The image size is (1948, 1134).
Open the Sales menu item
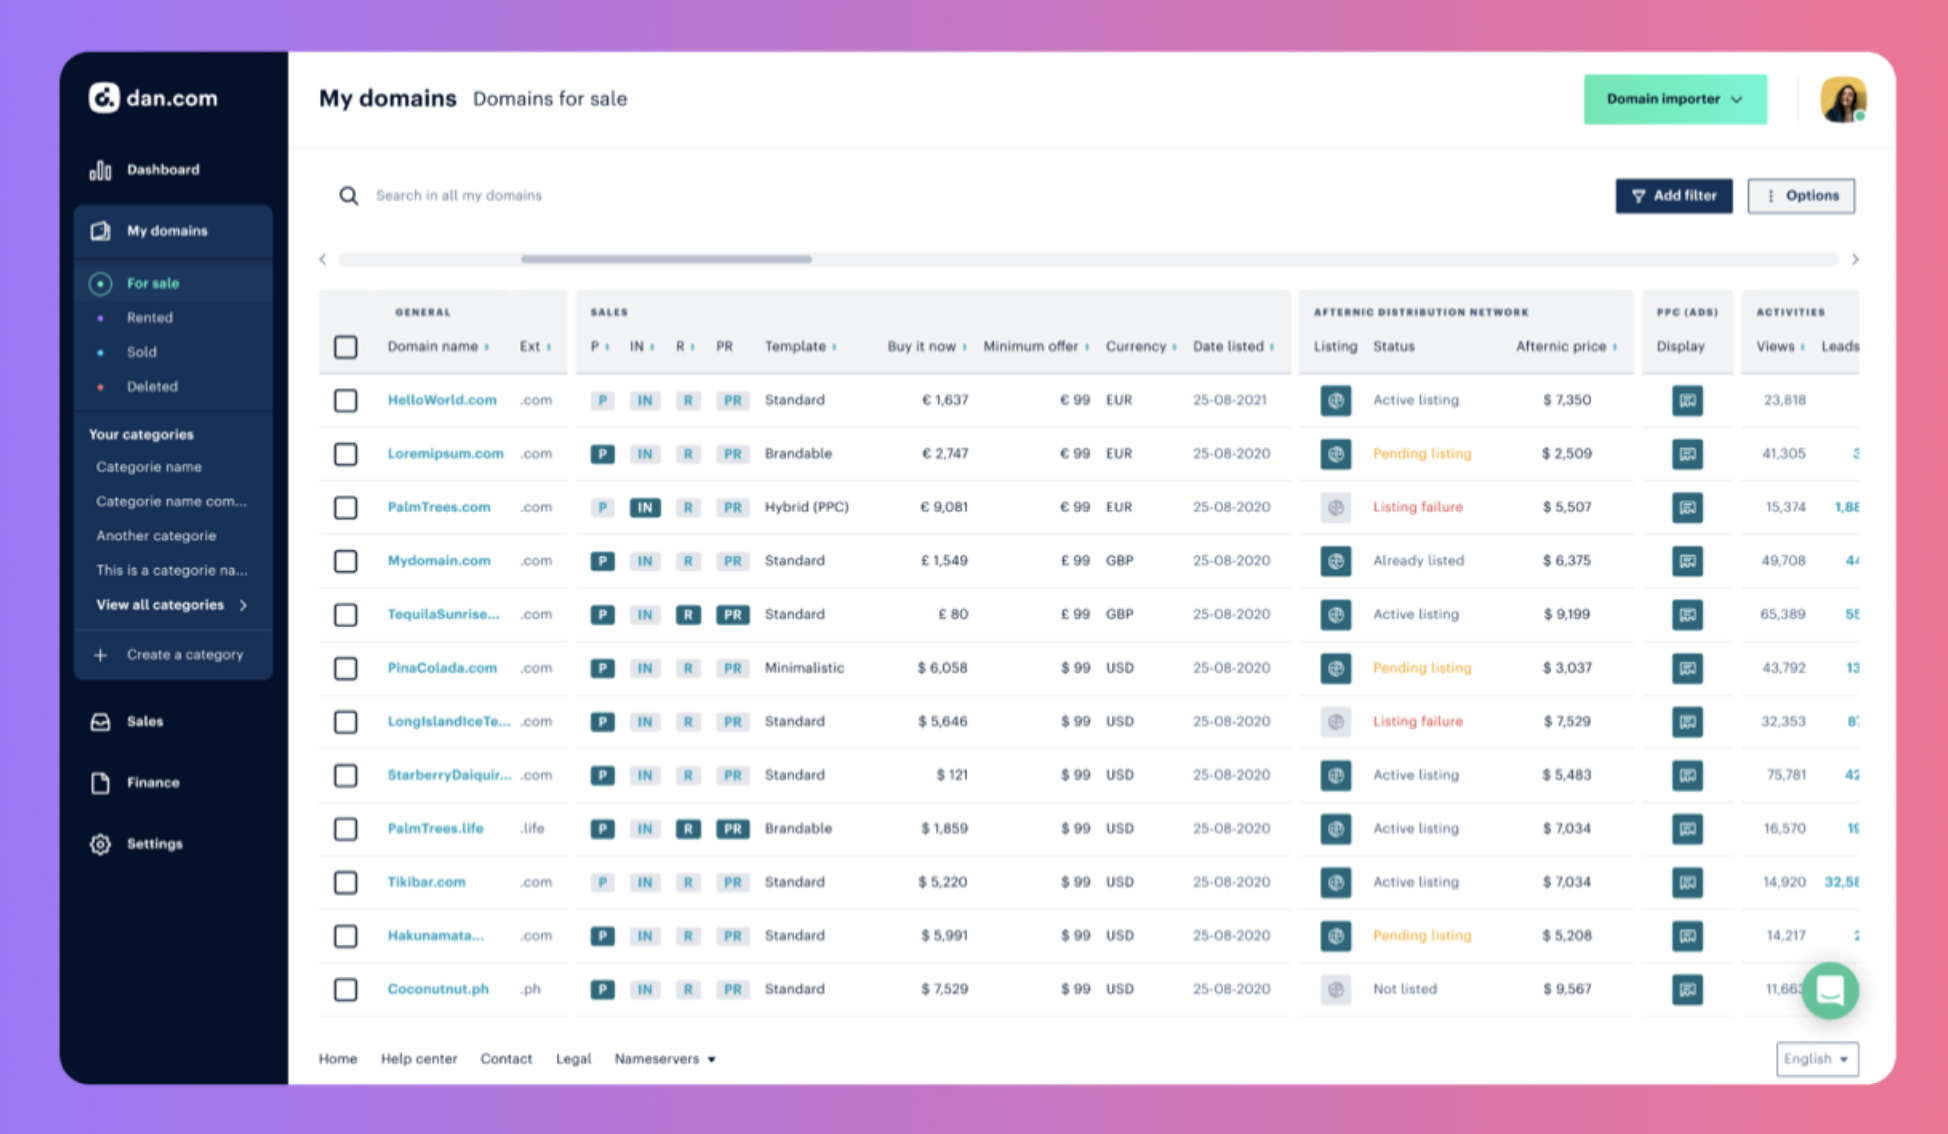pyautogui.click(x=145, y=721)
